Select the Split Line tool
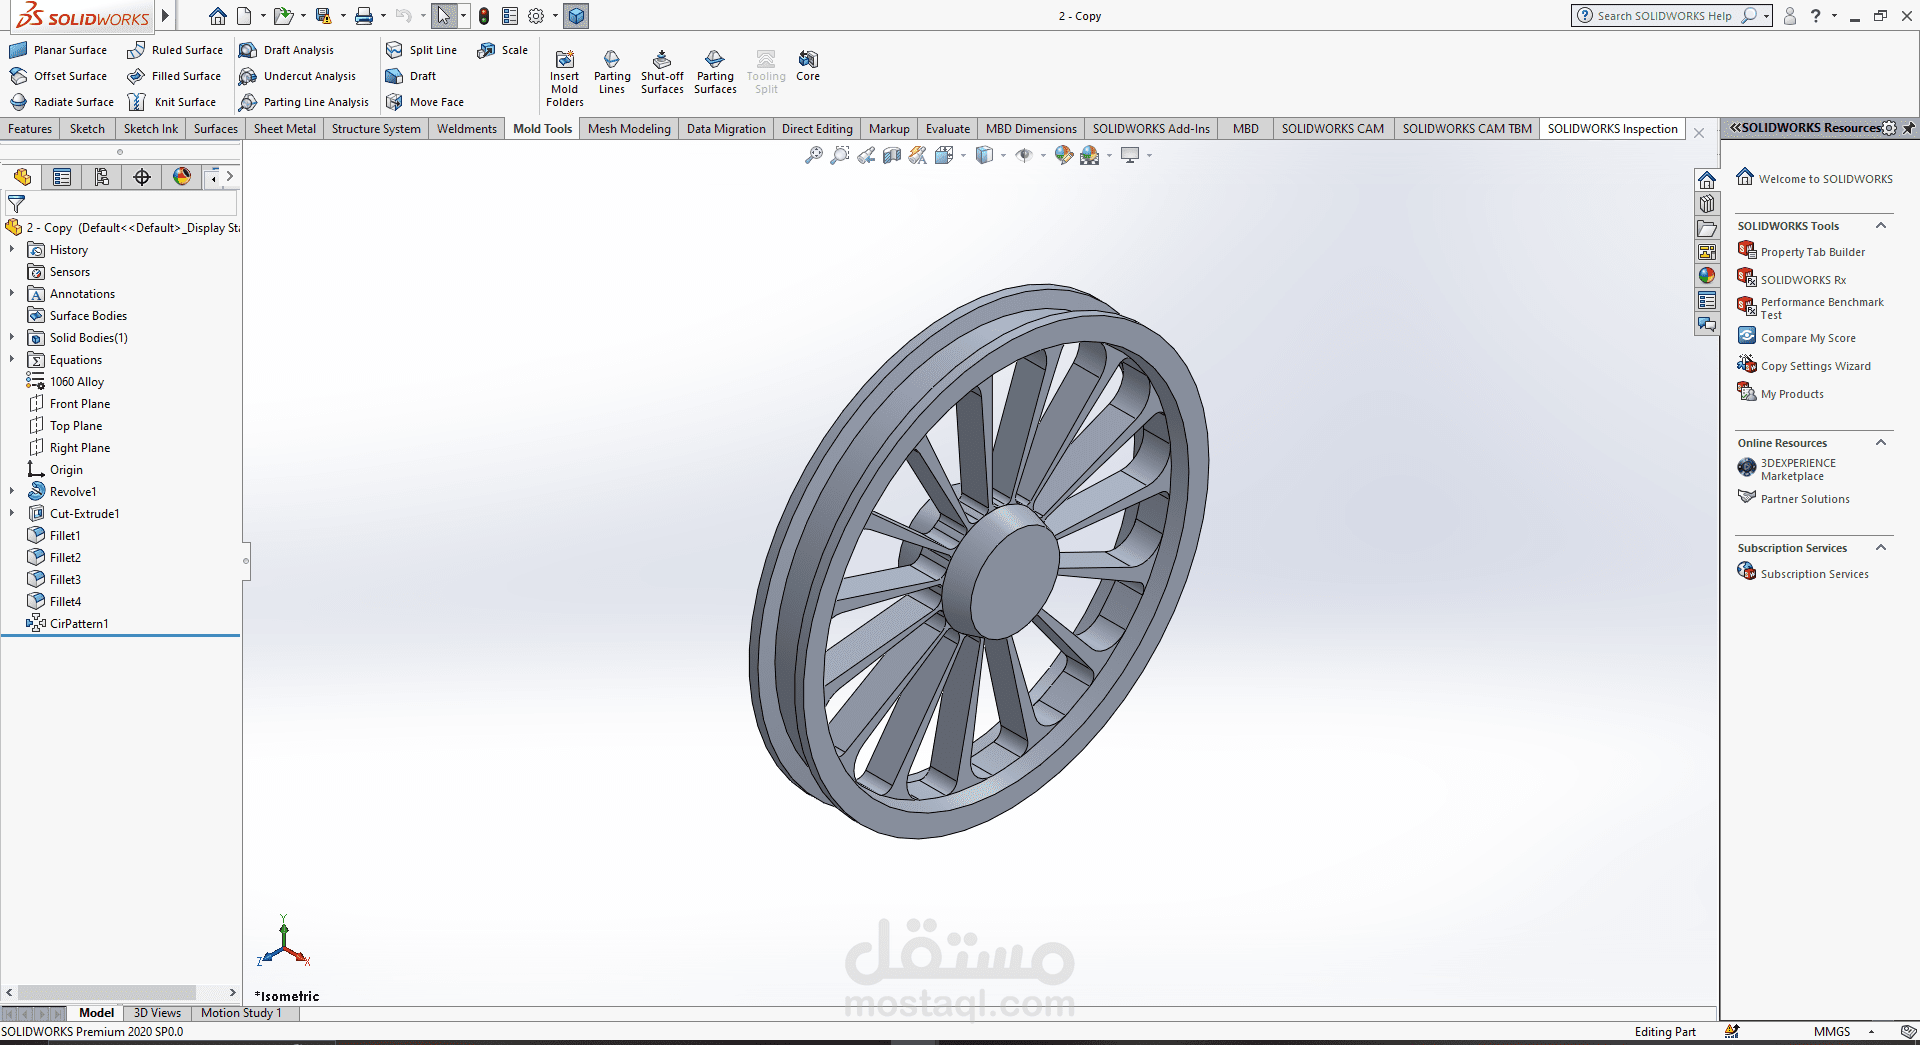 point(422,50)
